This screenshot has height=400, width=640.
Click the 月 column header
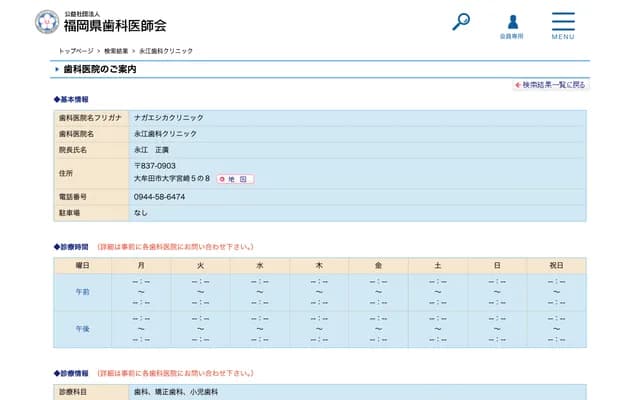[141, 265]
